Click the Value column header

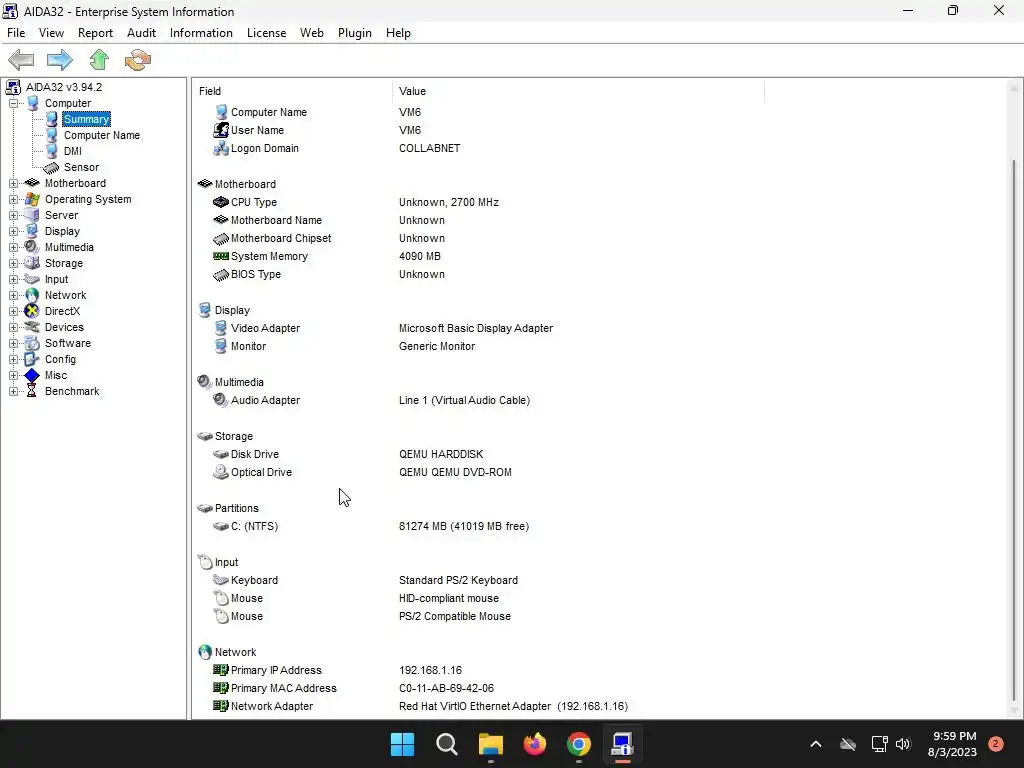point(578,91)
